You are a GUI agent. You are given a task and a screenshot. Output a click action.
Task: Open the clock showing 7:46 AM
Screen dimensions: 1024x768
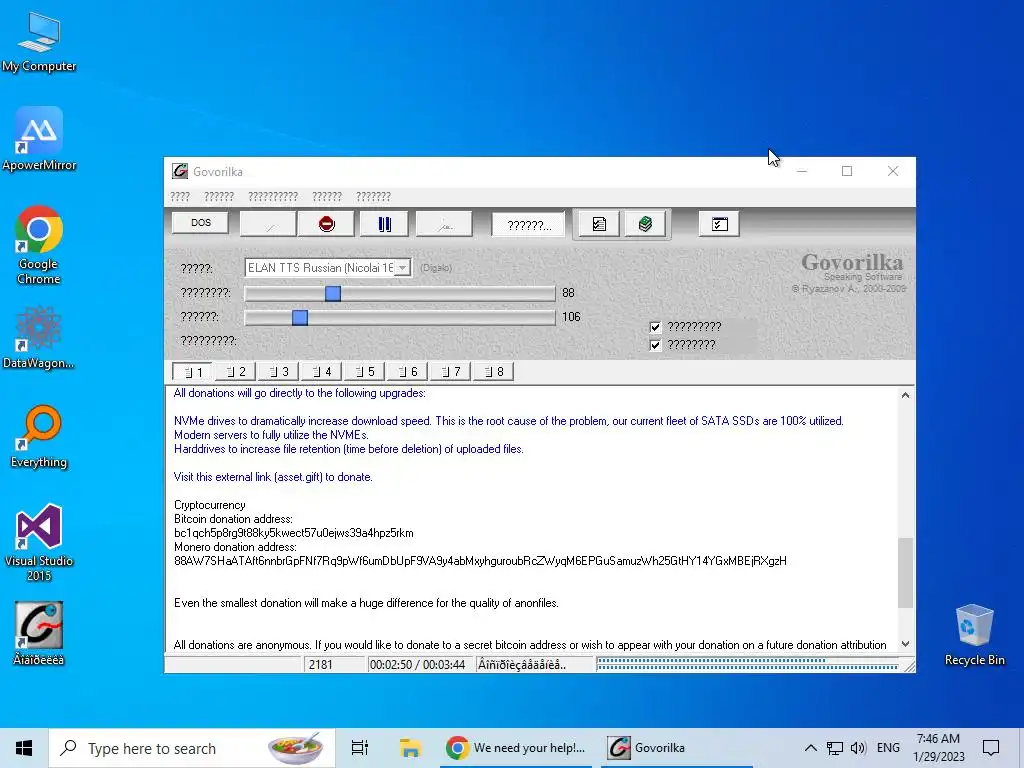coord(938,748)
